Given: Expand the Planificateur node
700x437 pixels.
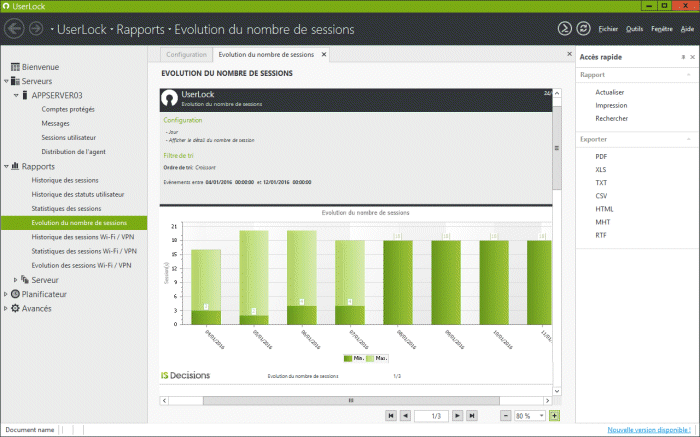Looking at the screenshot, I should [5, 294].
